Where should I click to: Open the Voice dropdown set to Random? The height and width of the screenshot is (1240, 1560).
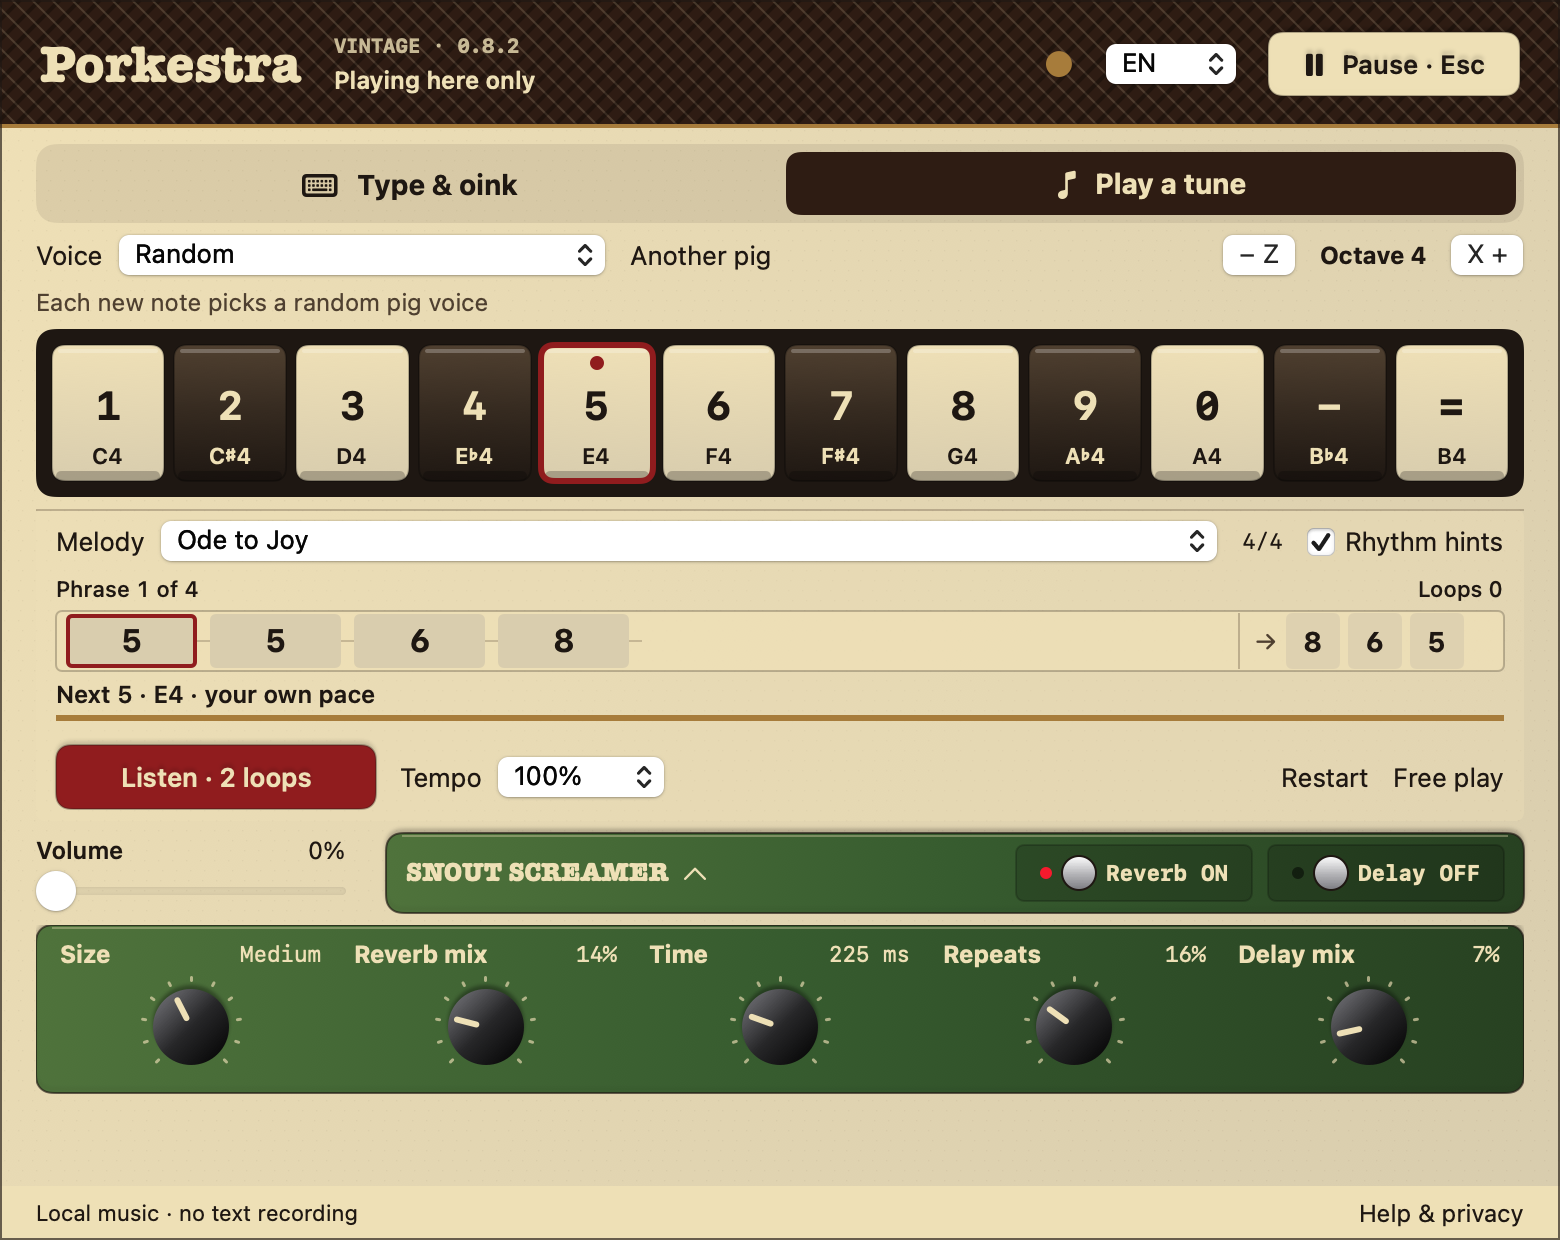tap(362, 255)
